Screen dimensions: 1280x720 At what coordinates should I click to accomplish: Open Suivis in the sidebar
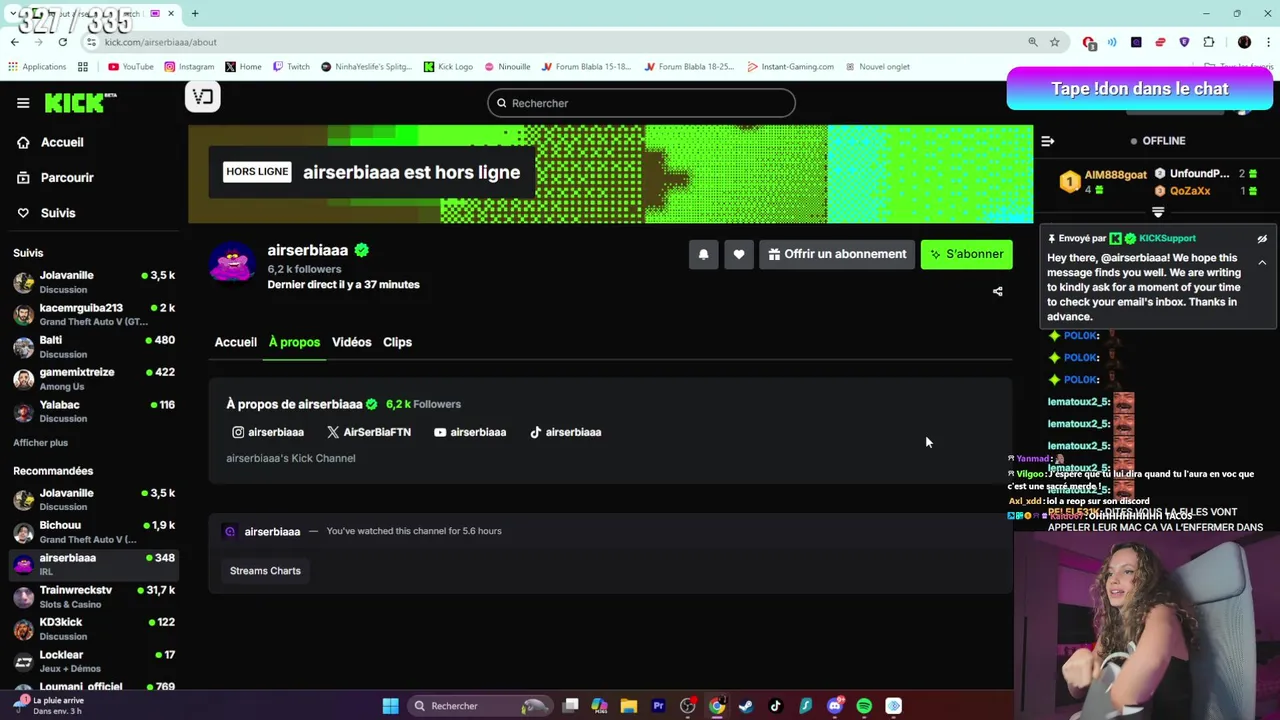point(46,213)
